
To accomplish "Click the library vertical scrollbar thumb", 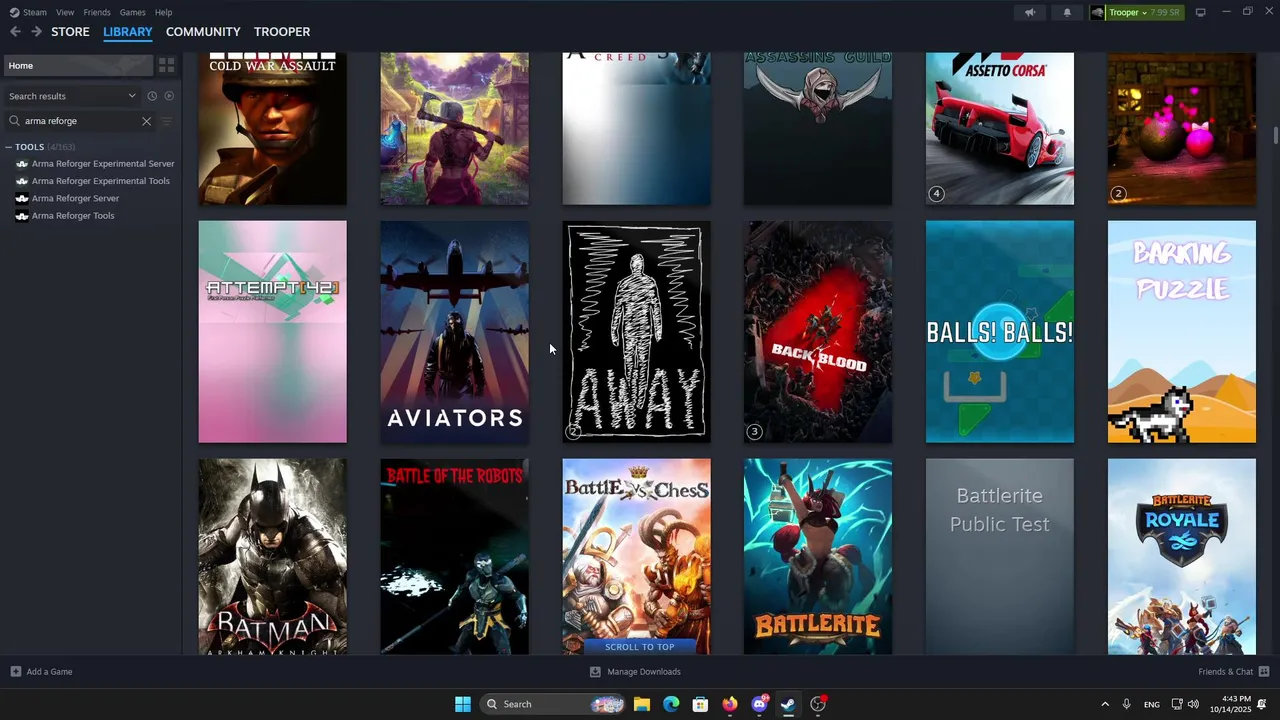I will click(1275, 136).
